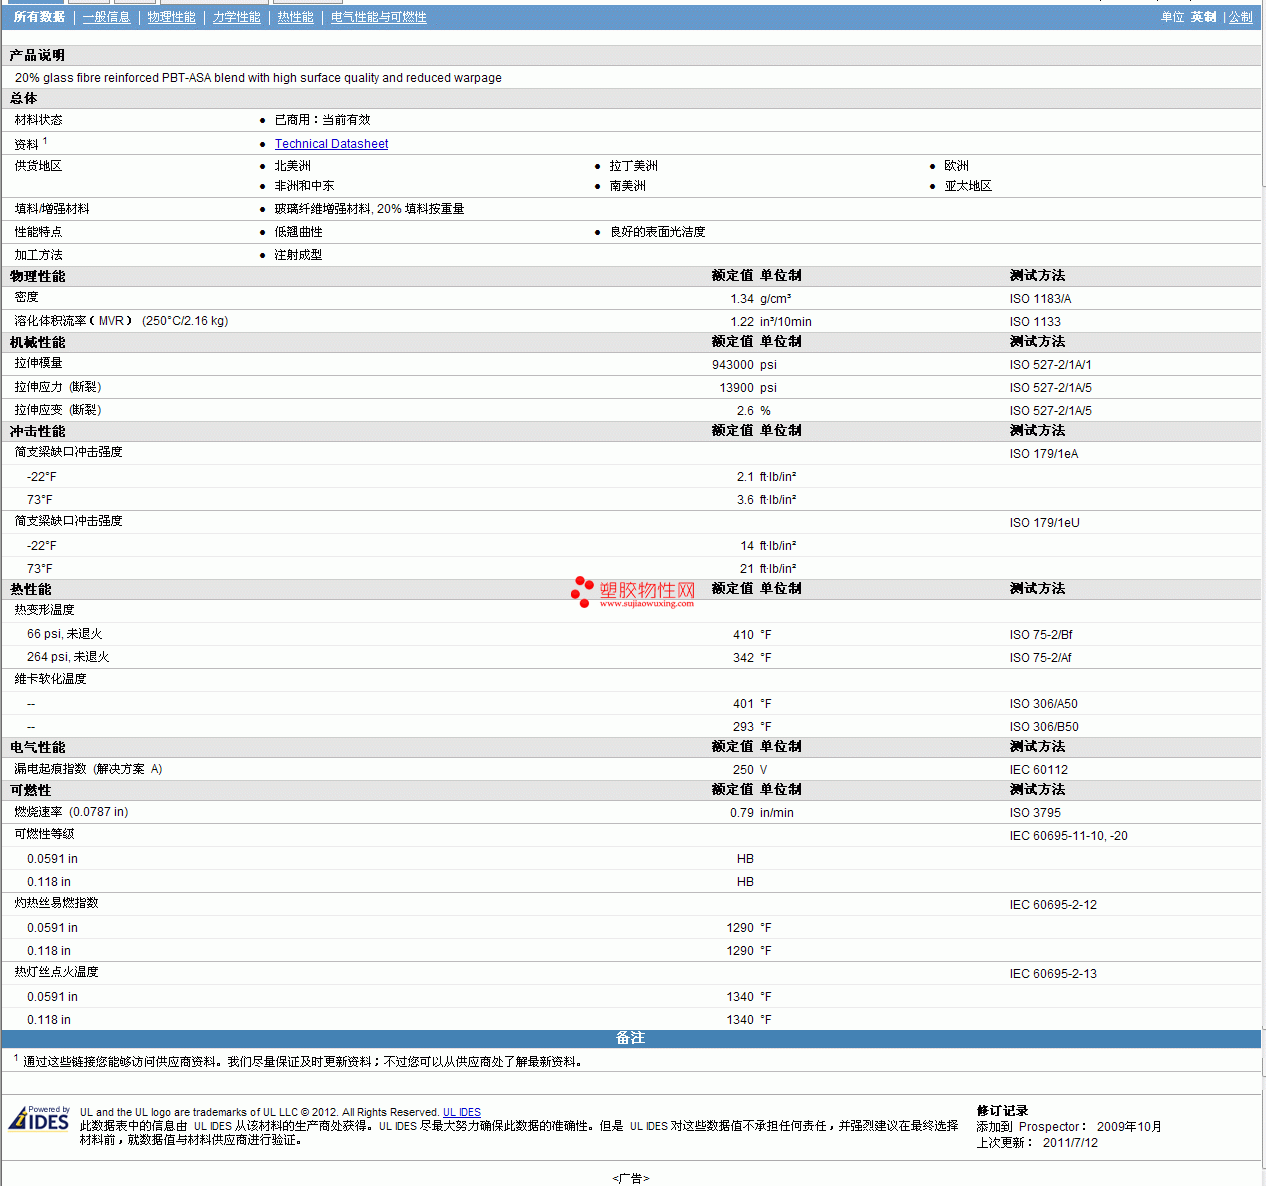Click the 拉丁美洲 supply region
This screenshot has width=1266, height=1186.
click(634, 166)
